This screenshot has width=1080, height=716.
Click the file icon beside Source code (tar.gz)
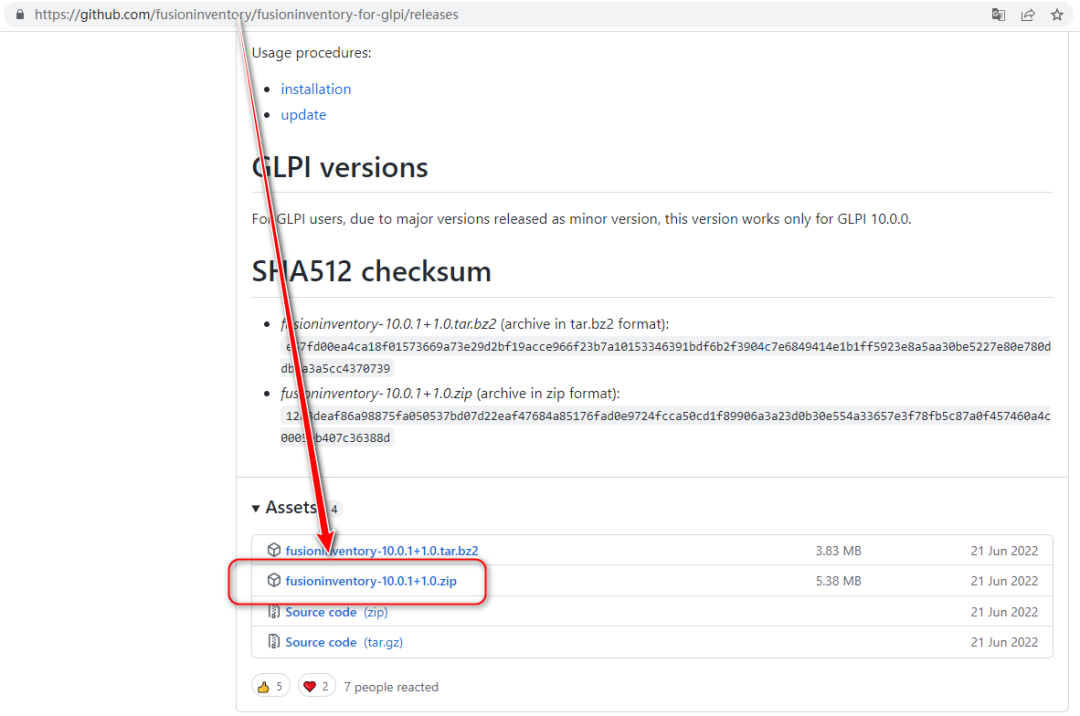point(273,642)
